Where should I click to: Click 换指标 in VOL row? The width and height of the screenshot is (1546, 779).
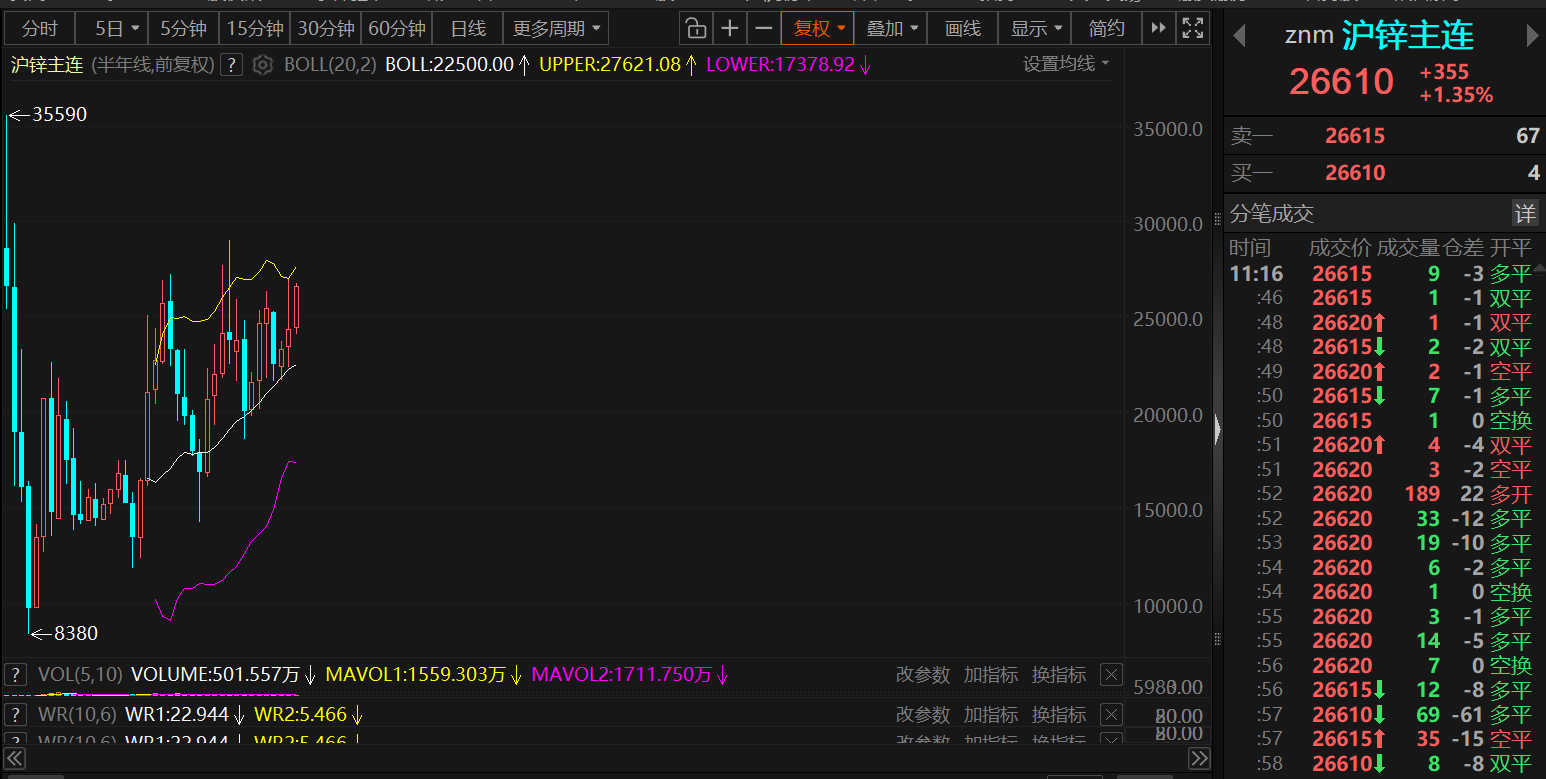(1059, 675)
